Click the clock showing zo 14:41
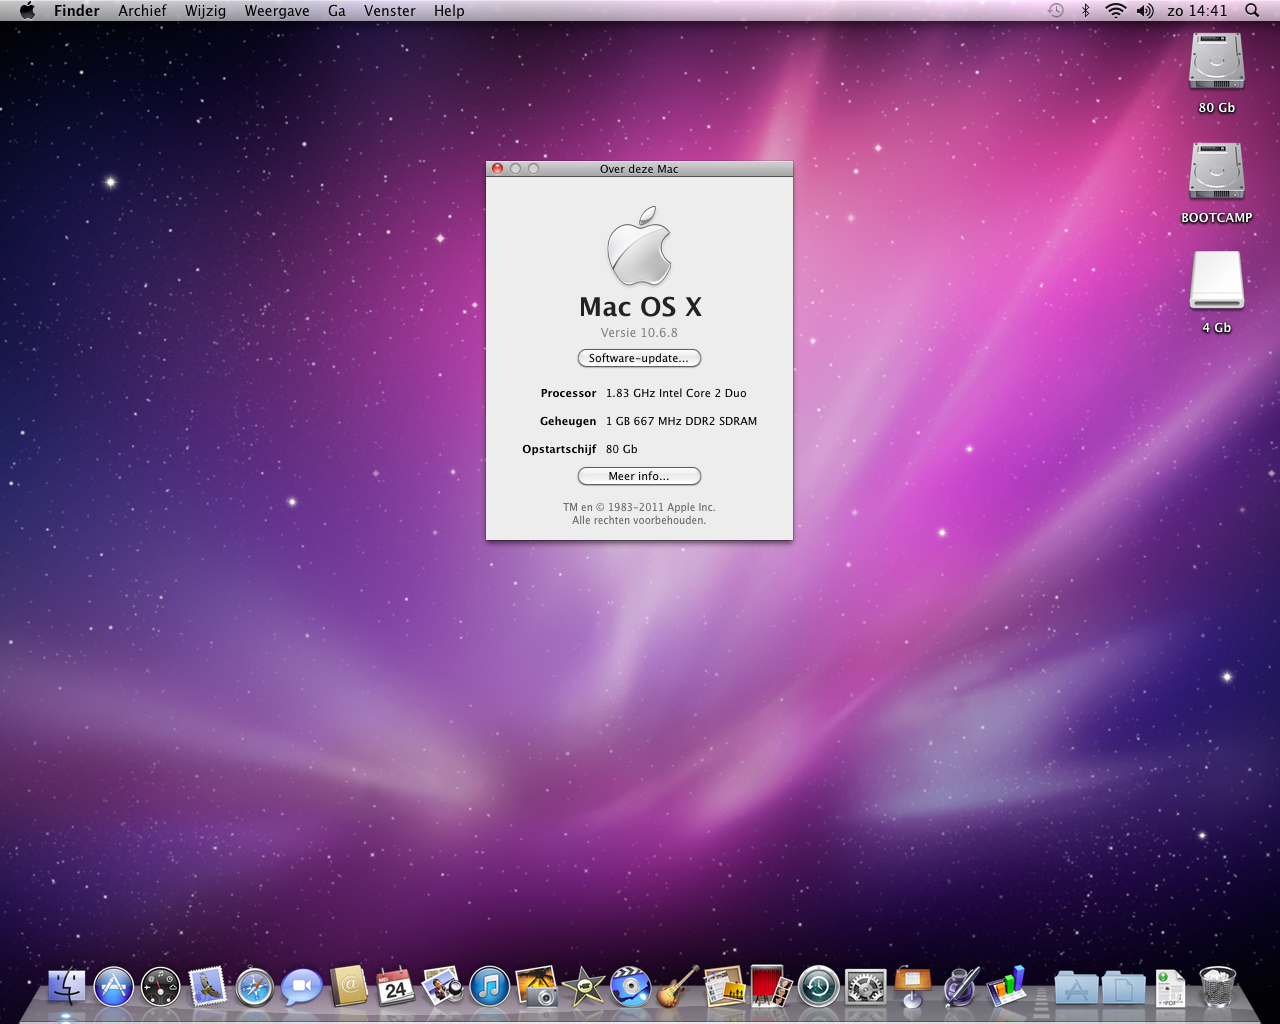The height and width of the screenshot is (1024, 1280). coord(1197,10)
